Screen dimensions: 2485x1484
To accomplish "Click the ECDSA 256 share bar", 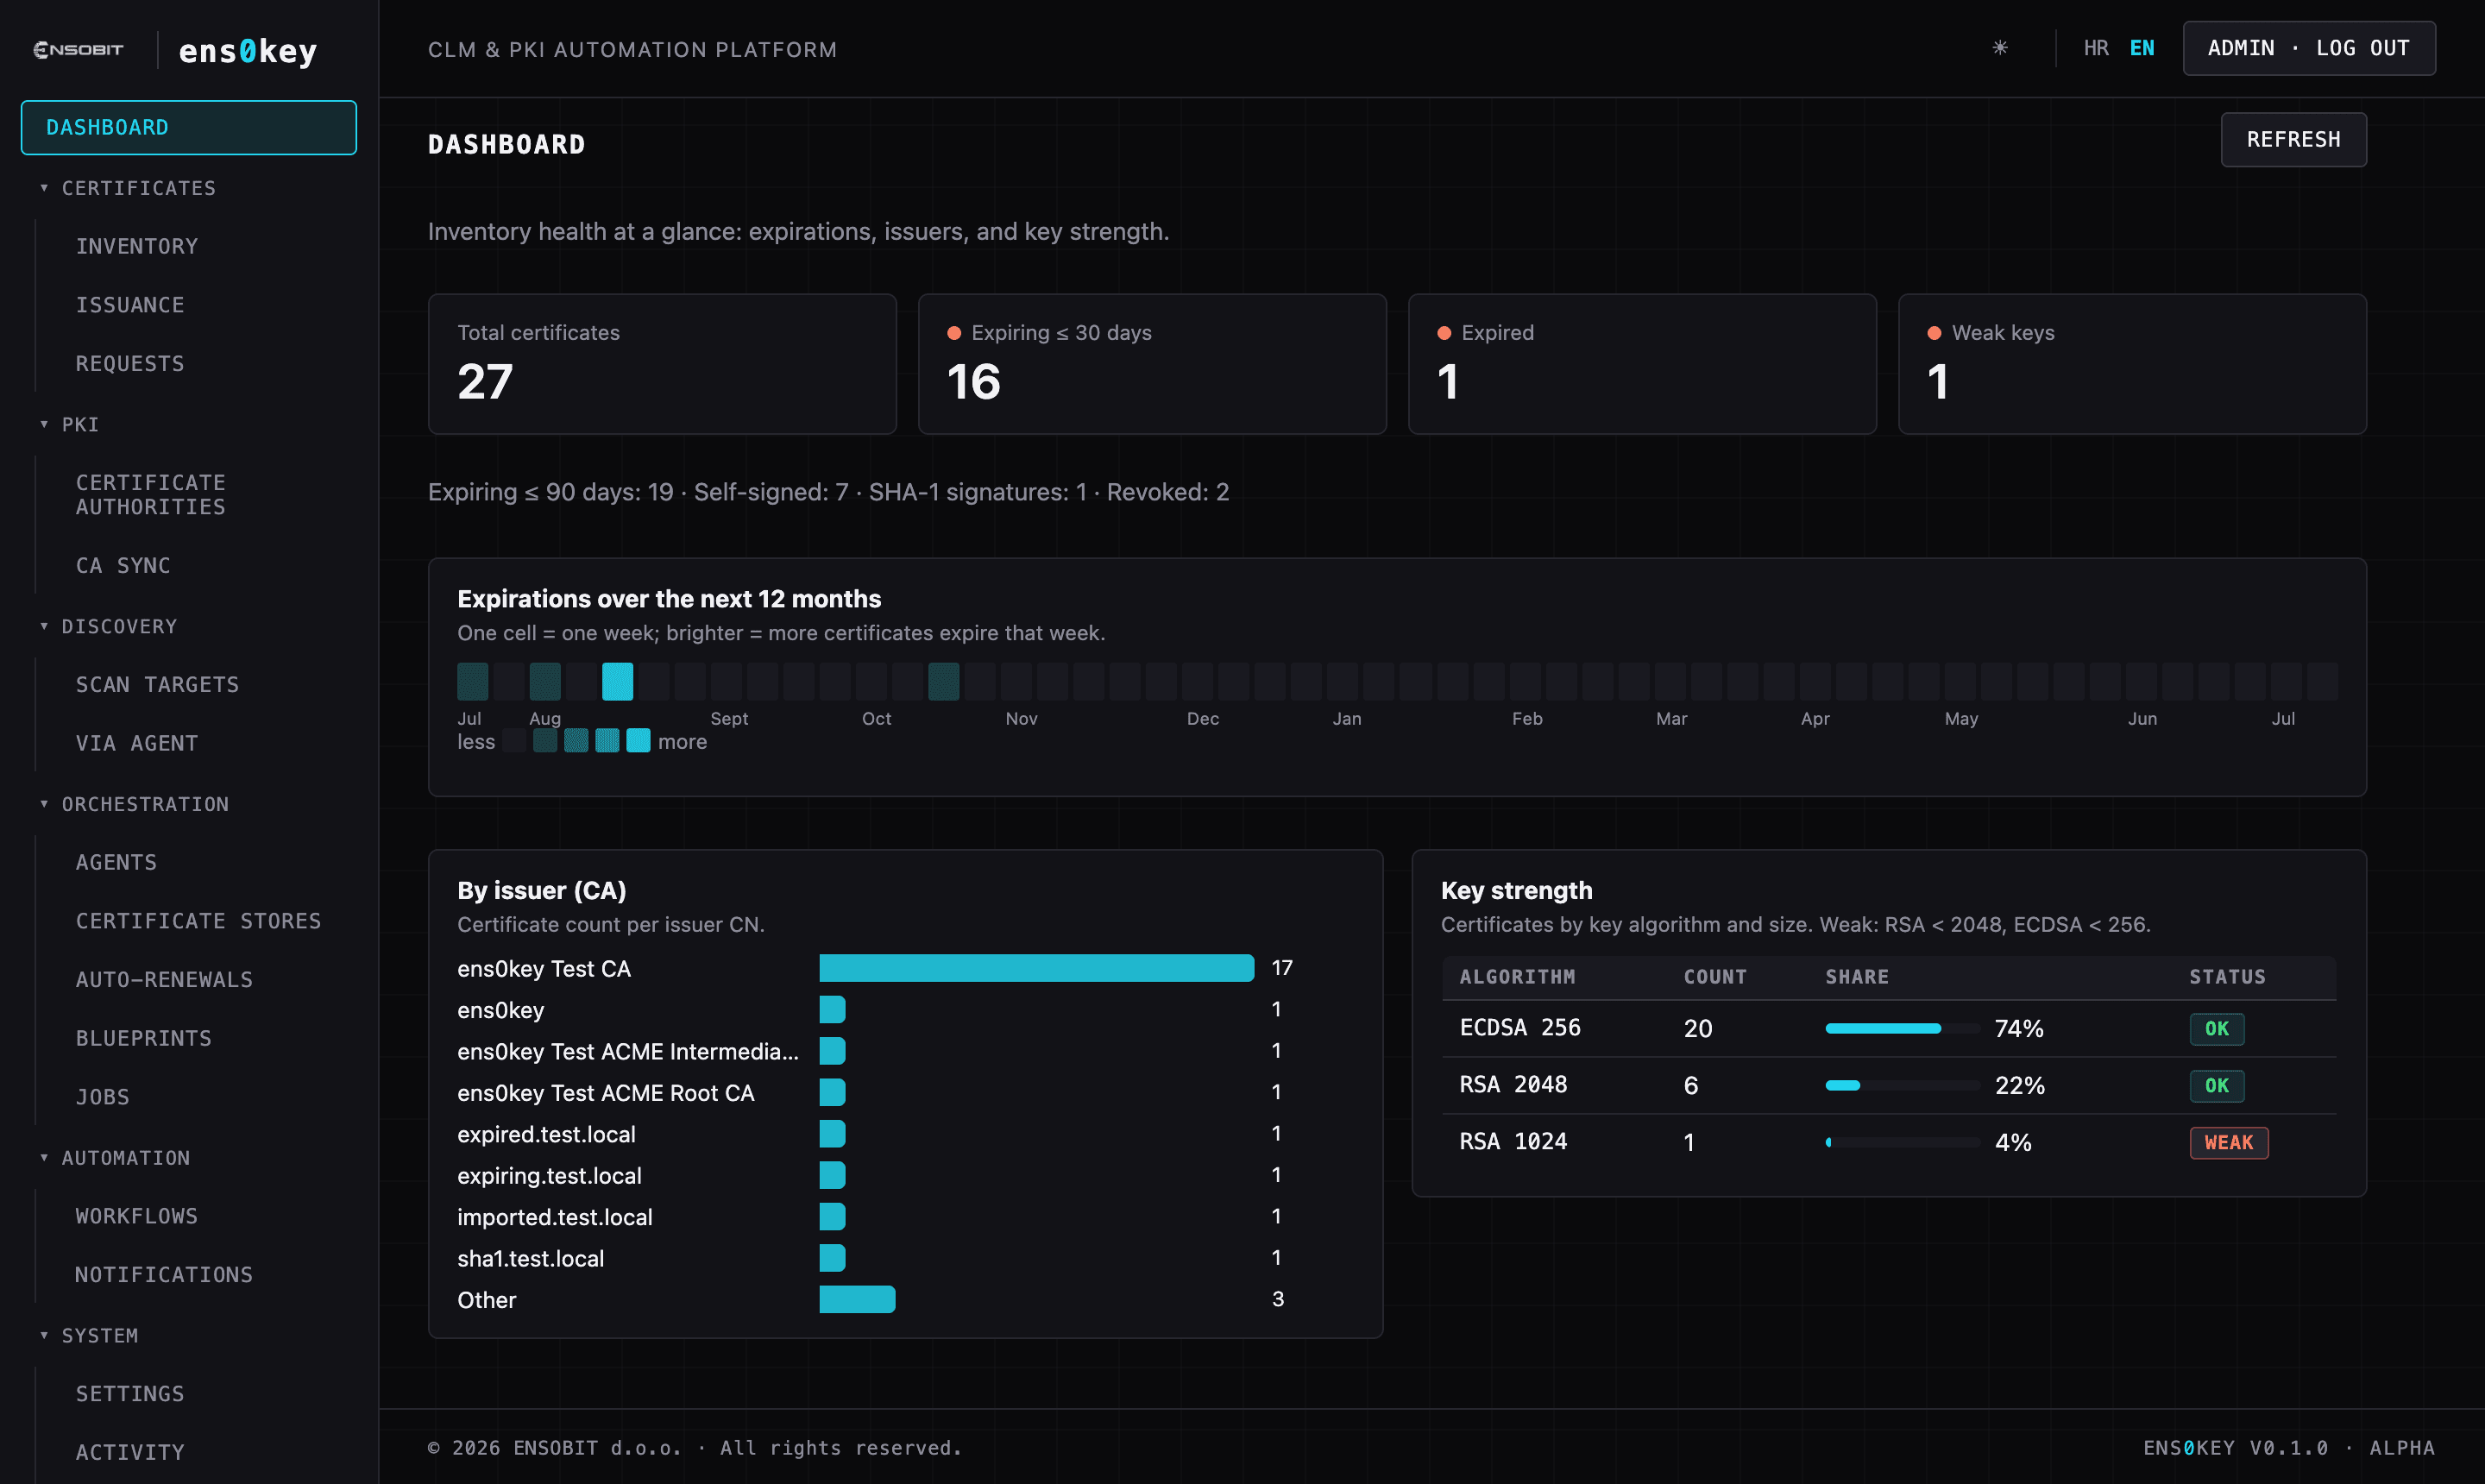I will point(1901,1028).
